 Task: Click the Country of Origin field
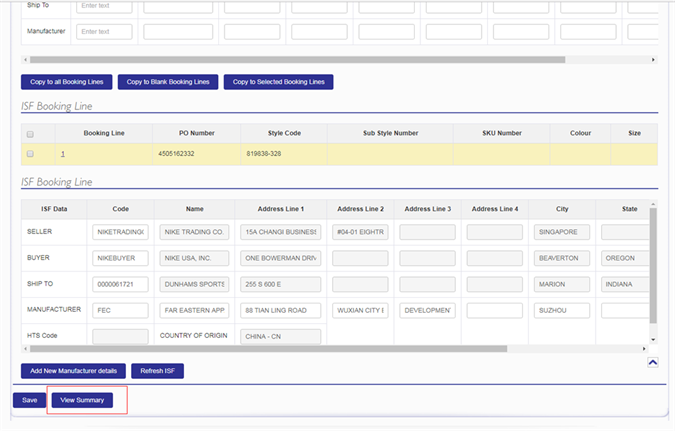[x=280, y=336]
